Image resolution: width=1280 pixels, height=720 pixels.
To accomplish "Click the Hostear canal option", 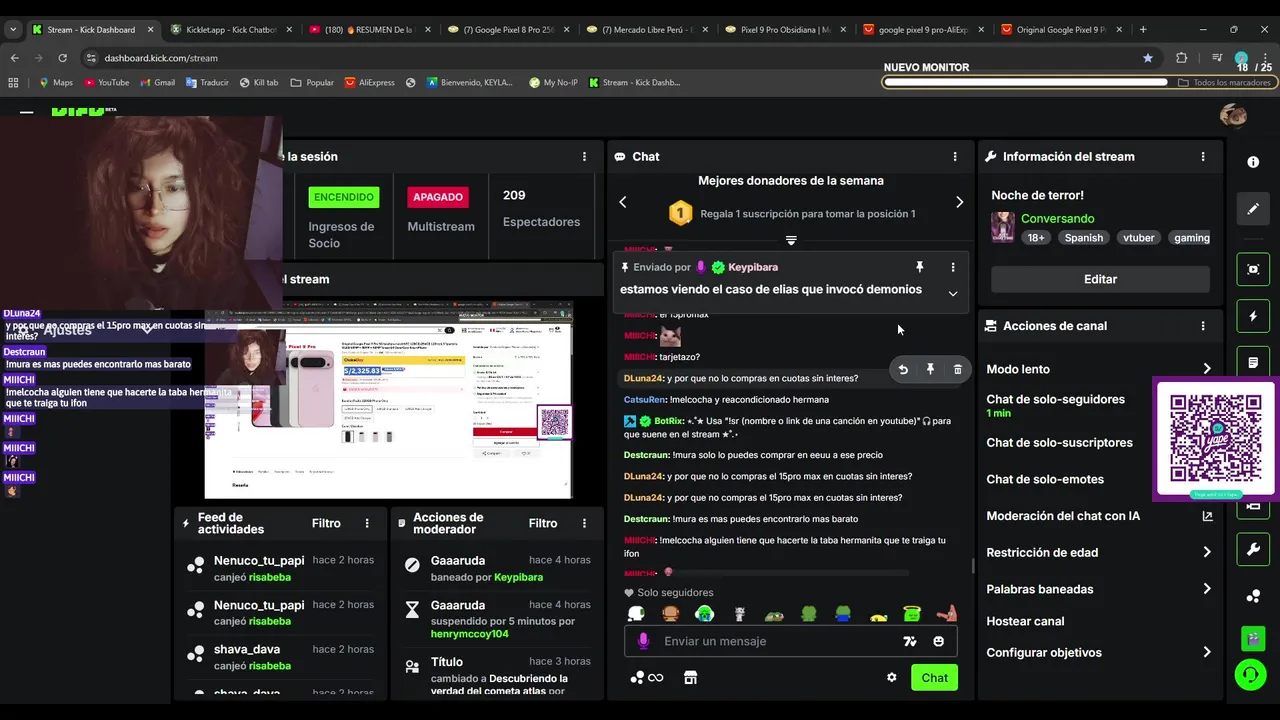I will click(x=1025, y=621).
